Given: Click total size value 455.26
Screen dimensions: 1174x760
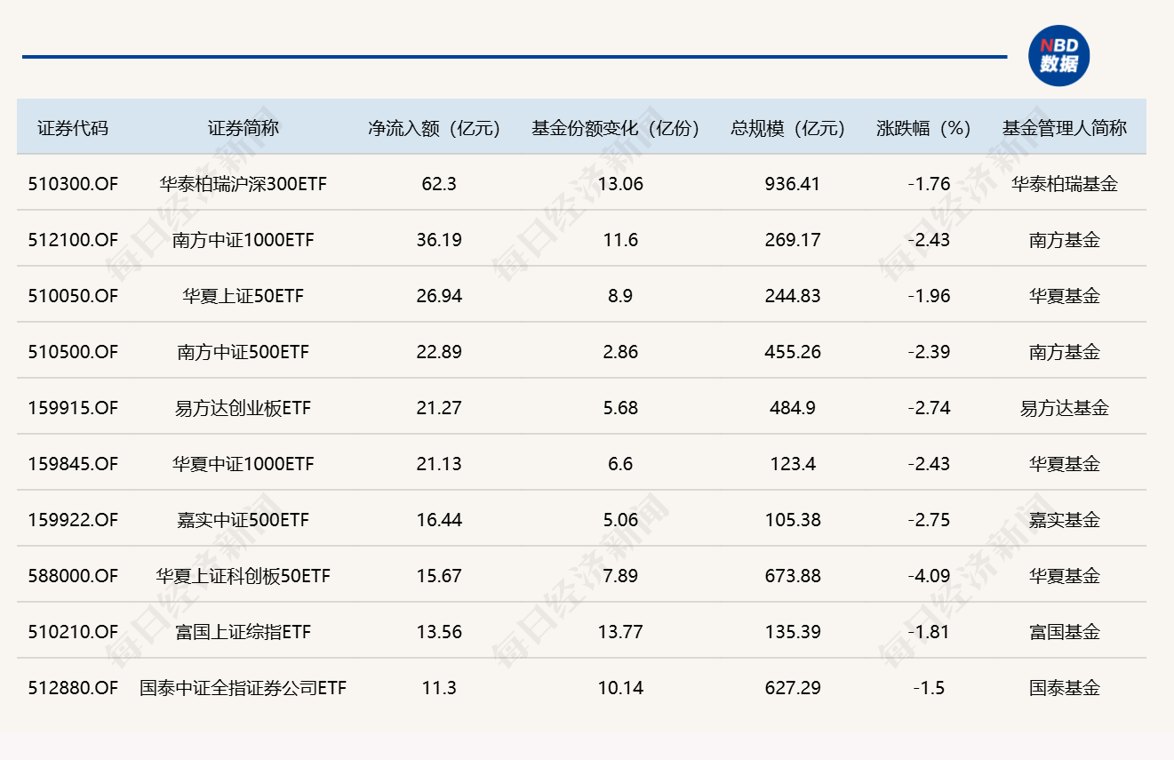Looking at the screenshot, I should tap(792, 352).
